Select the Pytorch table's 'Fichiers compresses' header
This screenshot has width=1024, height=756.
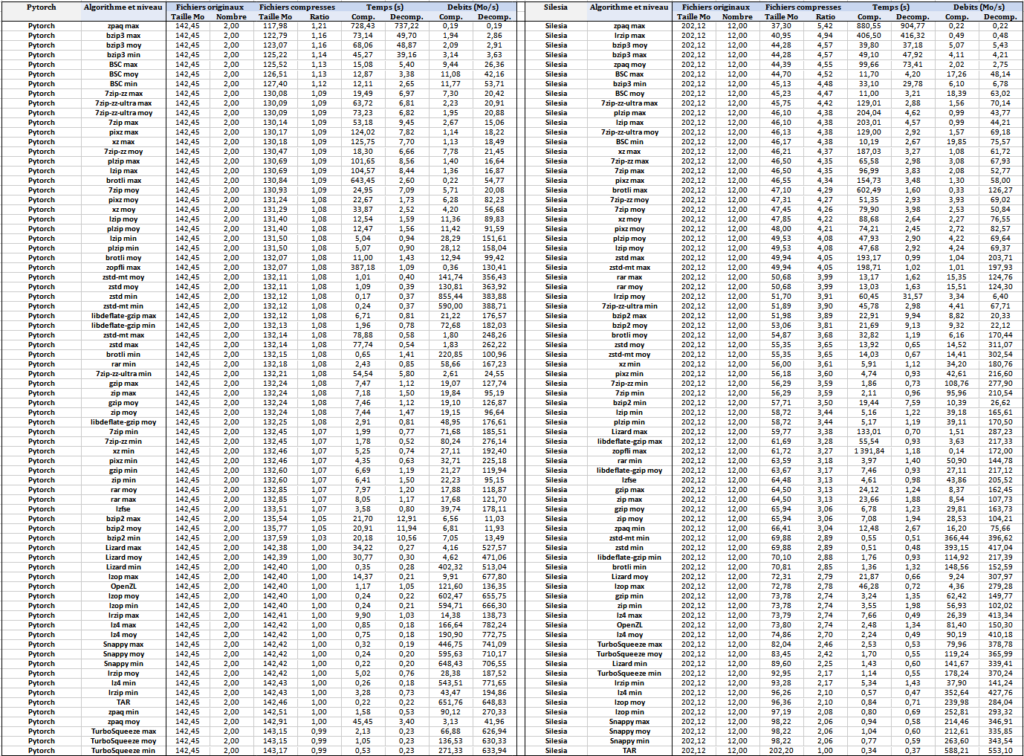tap(297, 7)
